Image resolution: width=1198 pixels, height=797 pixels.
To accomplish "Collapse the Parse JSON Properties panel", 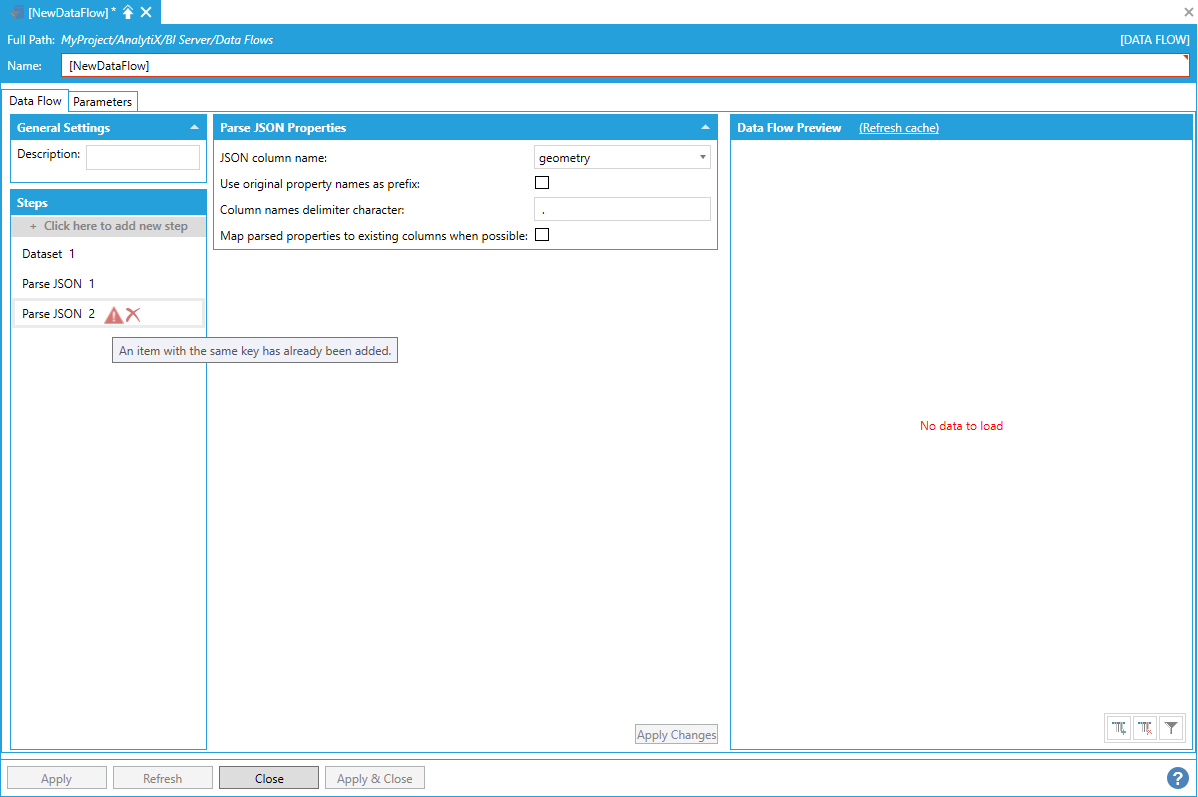I will (x=705, y=128).
